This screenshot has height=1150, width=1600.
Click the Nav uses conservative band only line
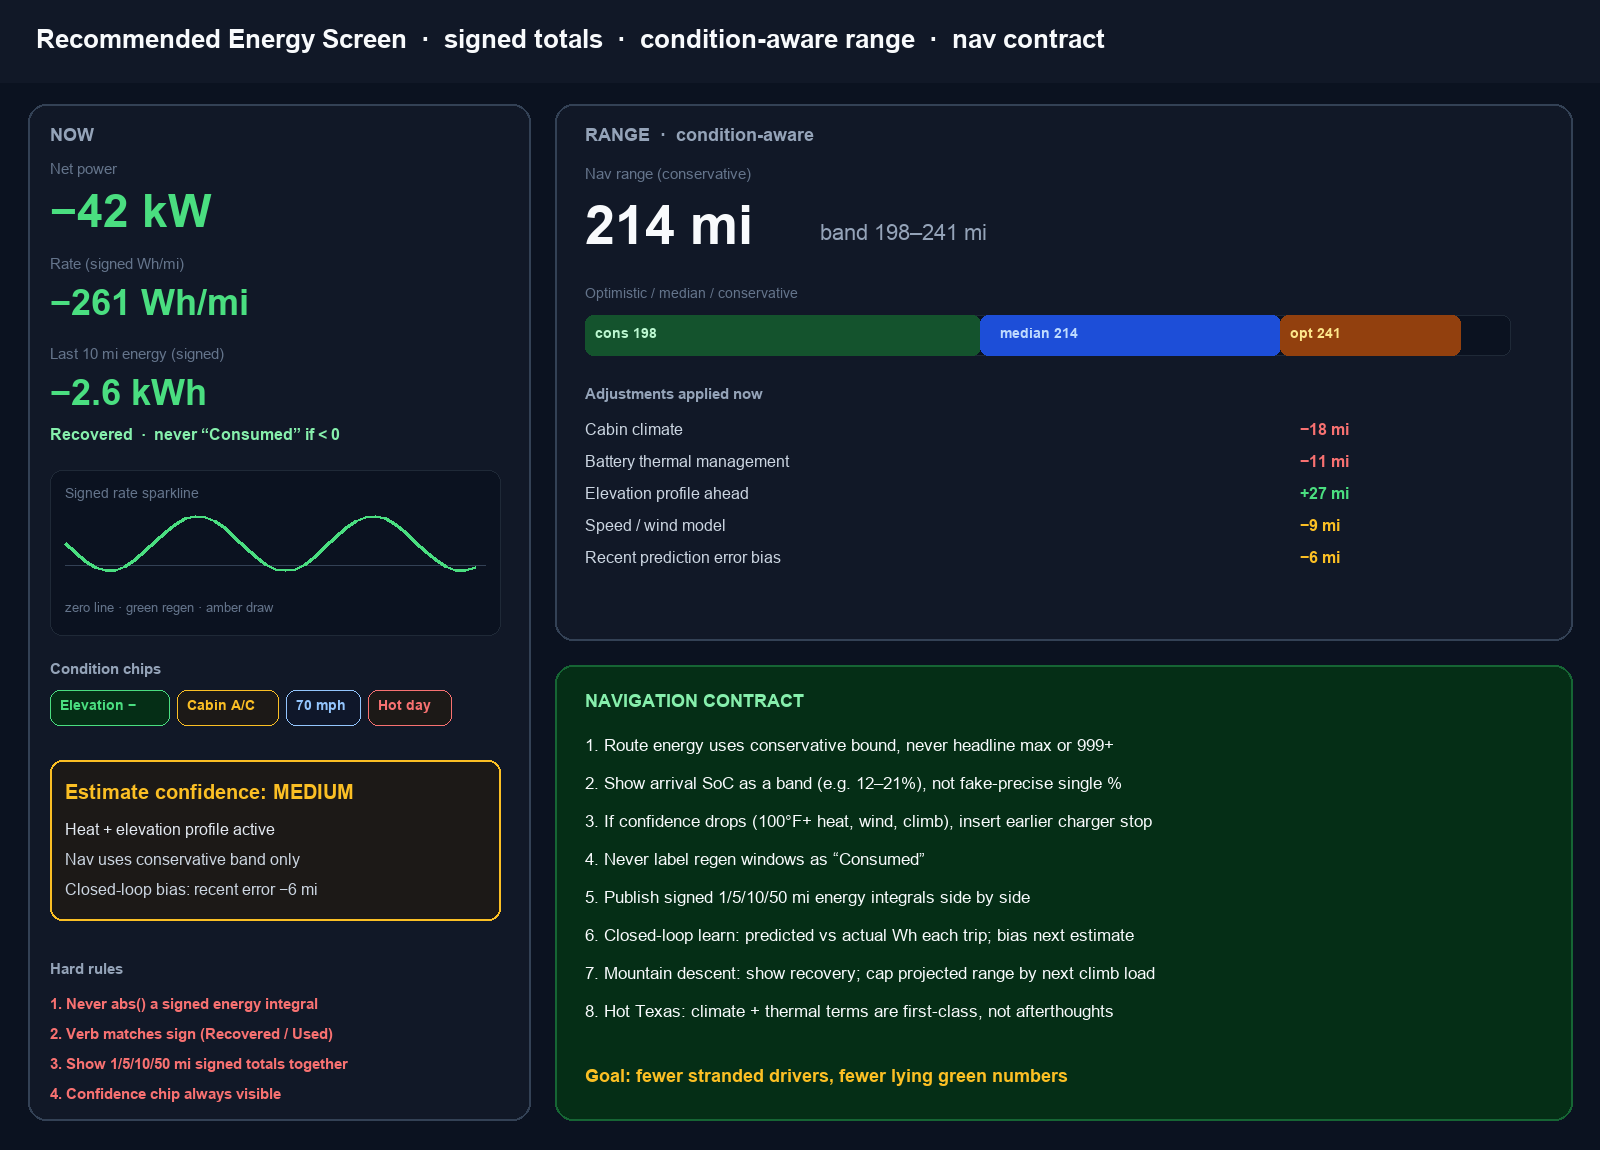tap(182, 859)
